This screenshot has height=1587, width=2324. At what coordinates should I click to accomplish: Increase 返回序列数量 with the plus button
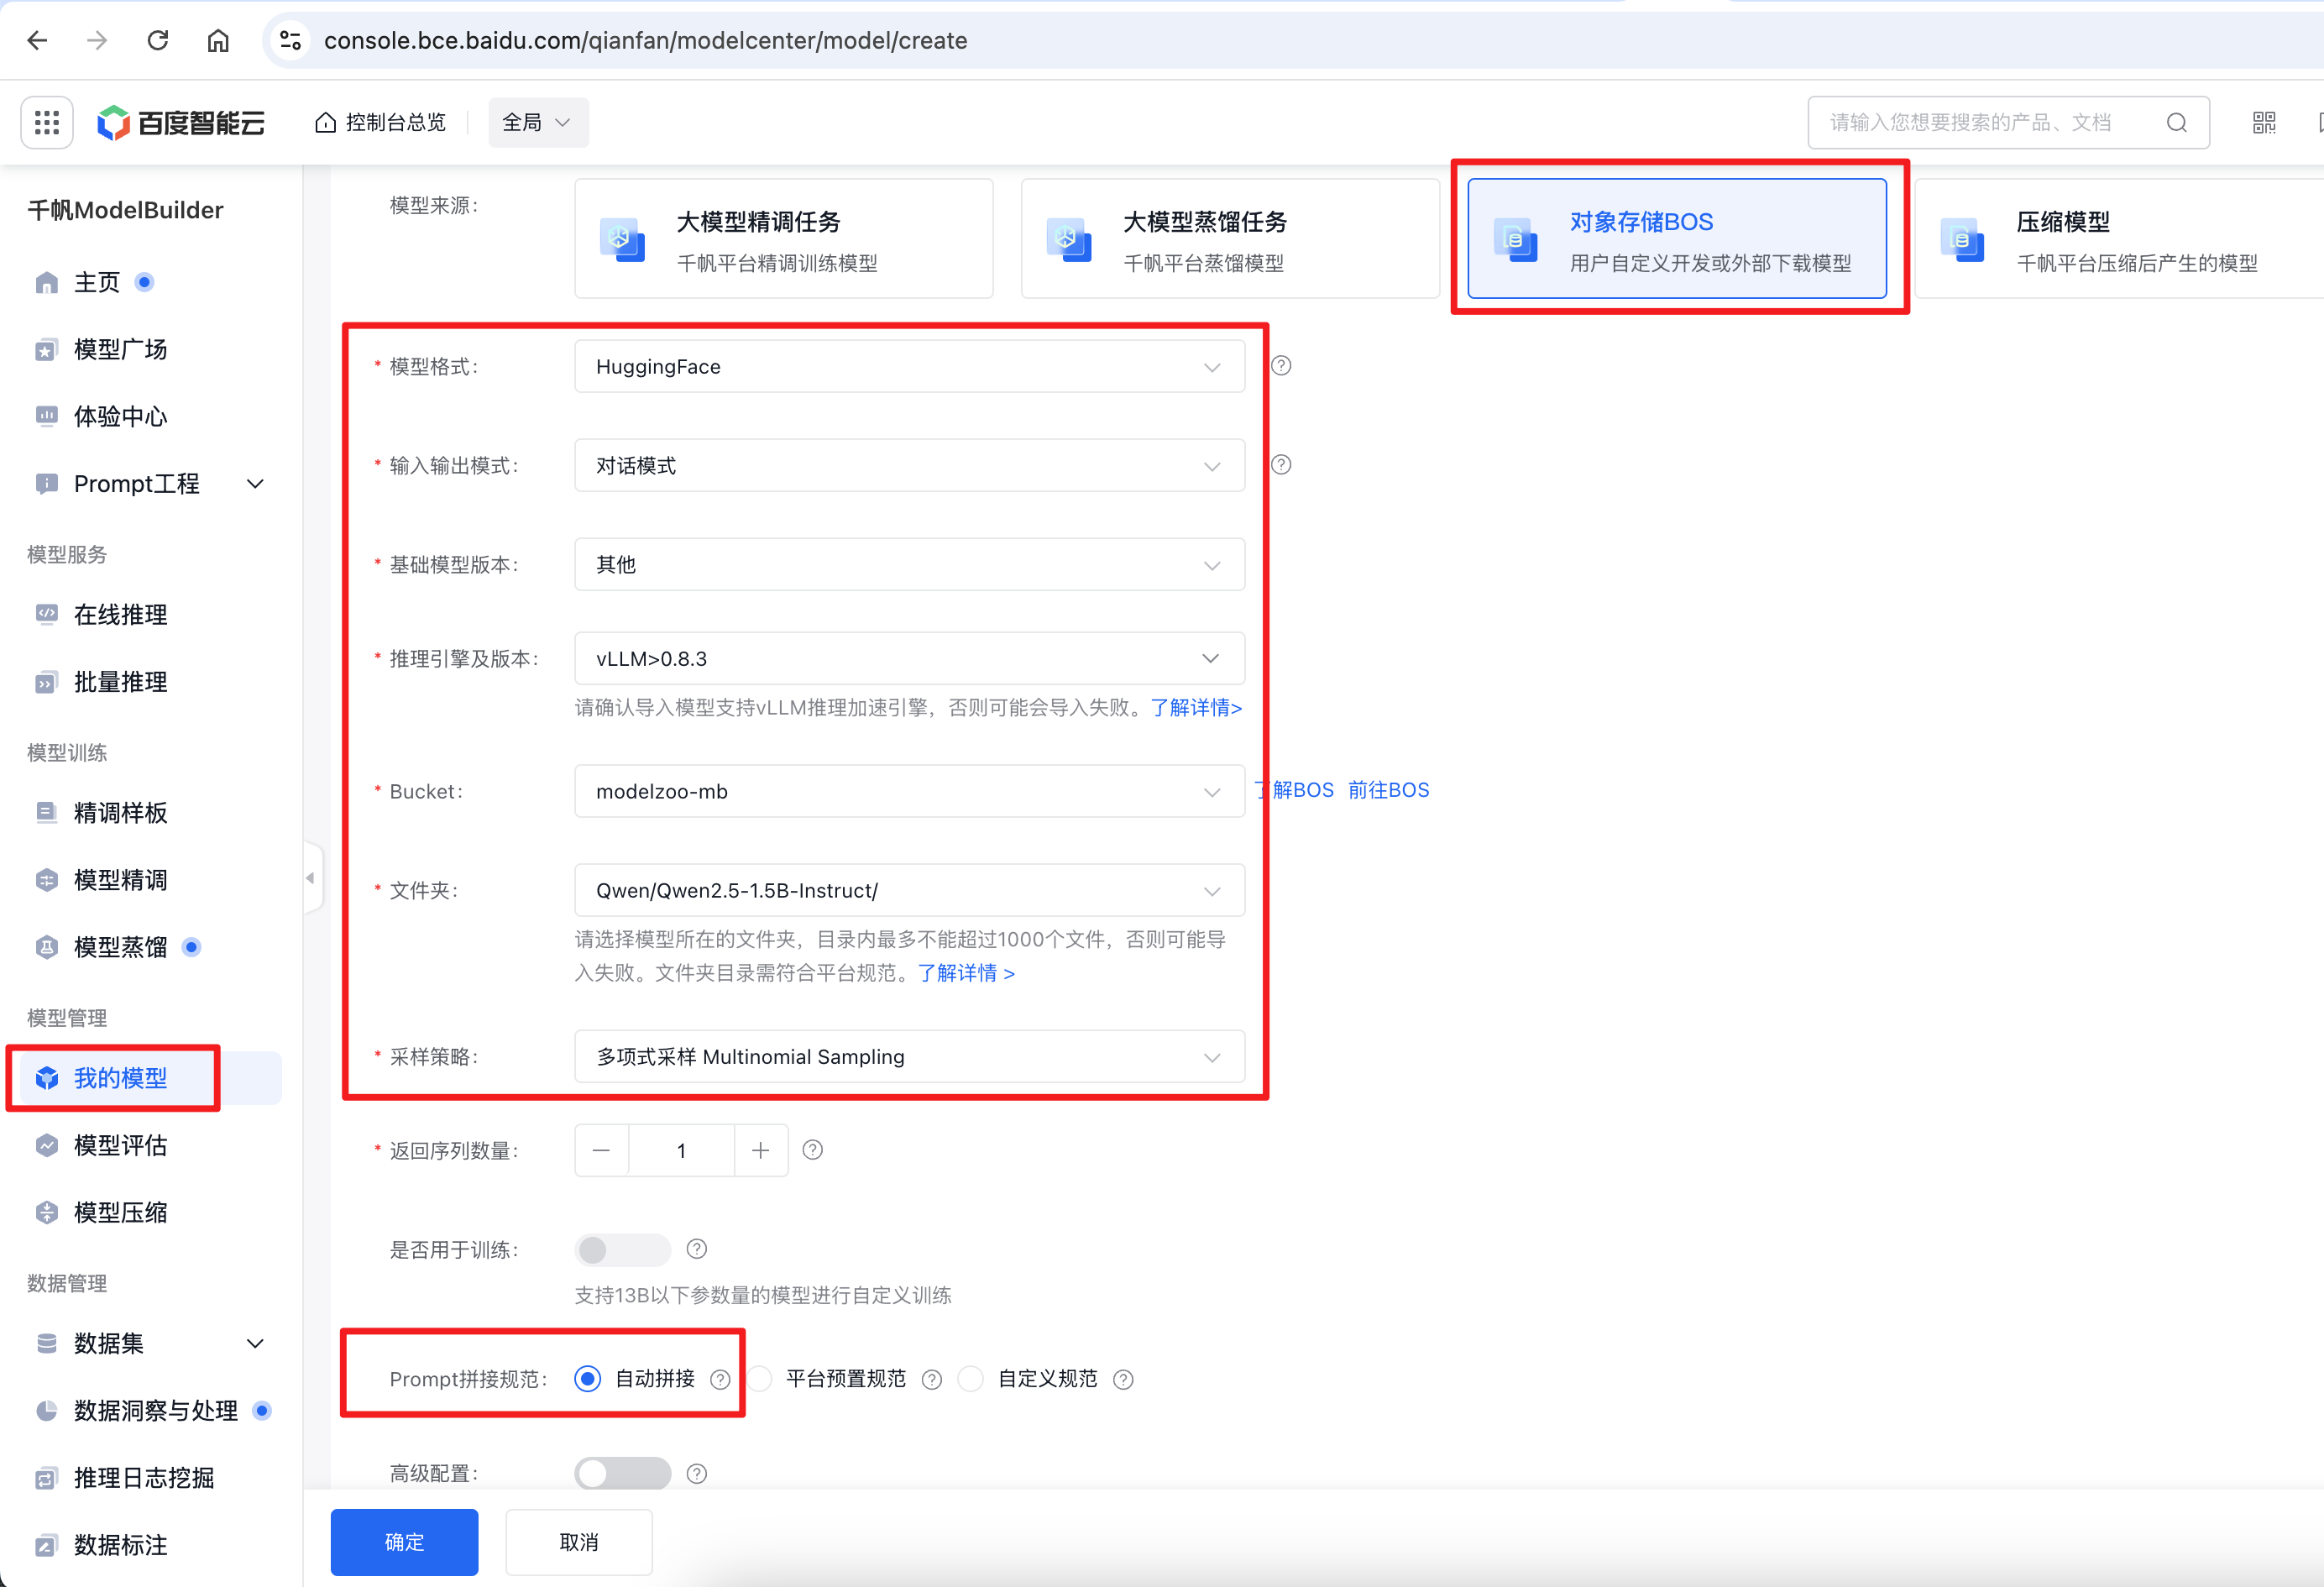(761, 1150)
